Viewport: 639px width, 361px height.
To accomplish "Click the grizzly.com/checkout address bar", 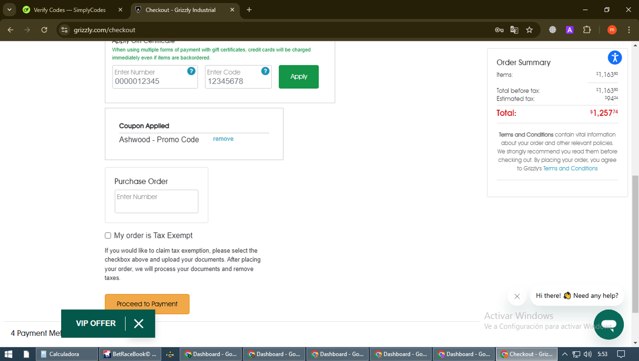I will click(277, 30).
